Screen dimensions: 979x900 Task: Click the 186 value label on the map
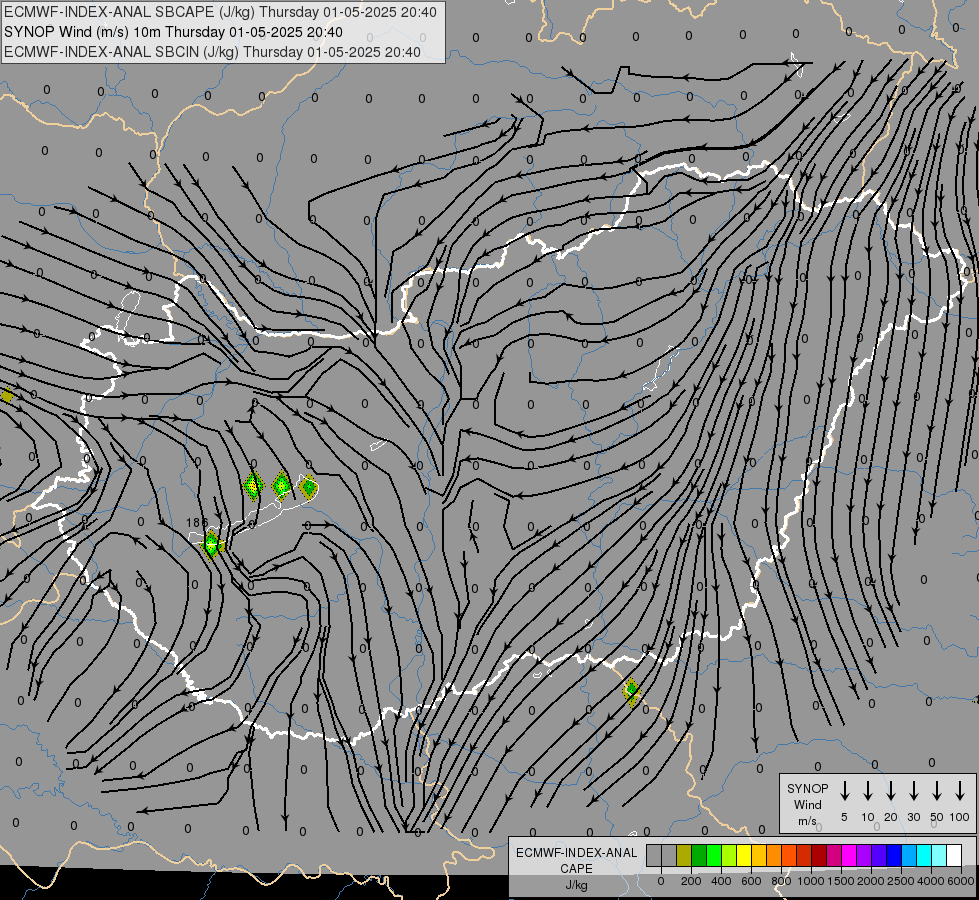coord(197,522)
